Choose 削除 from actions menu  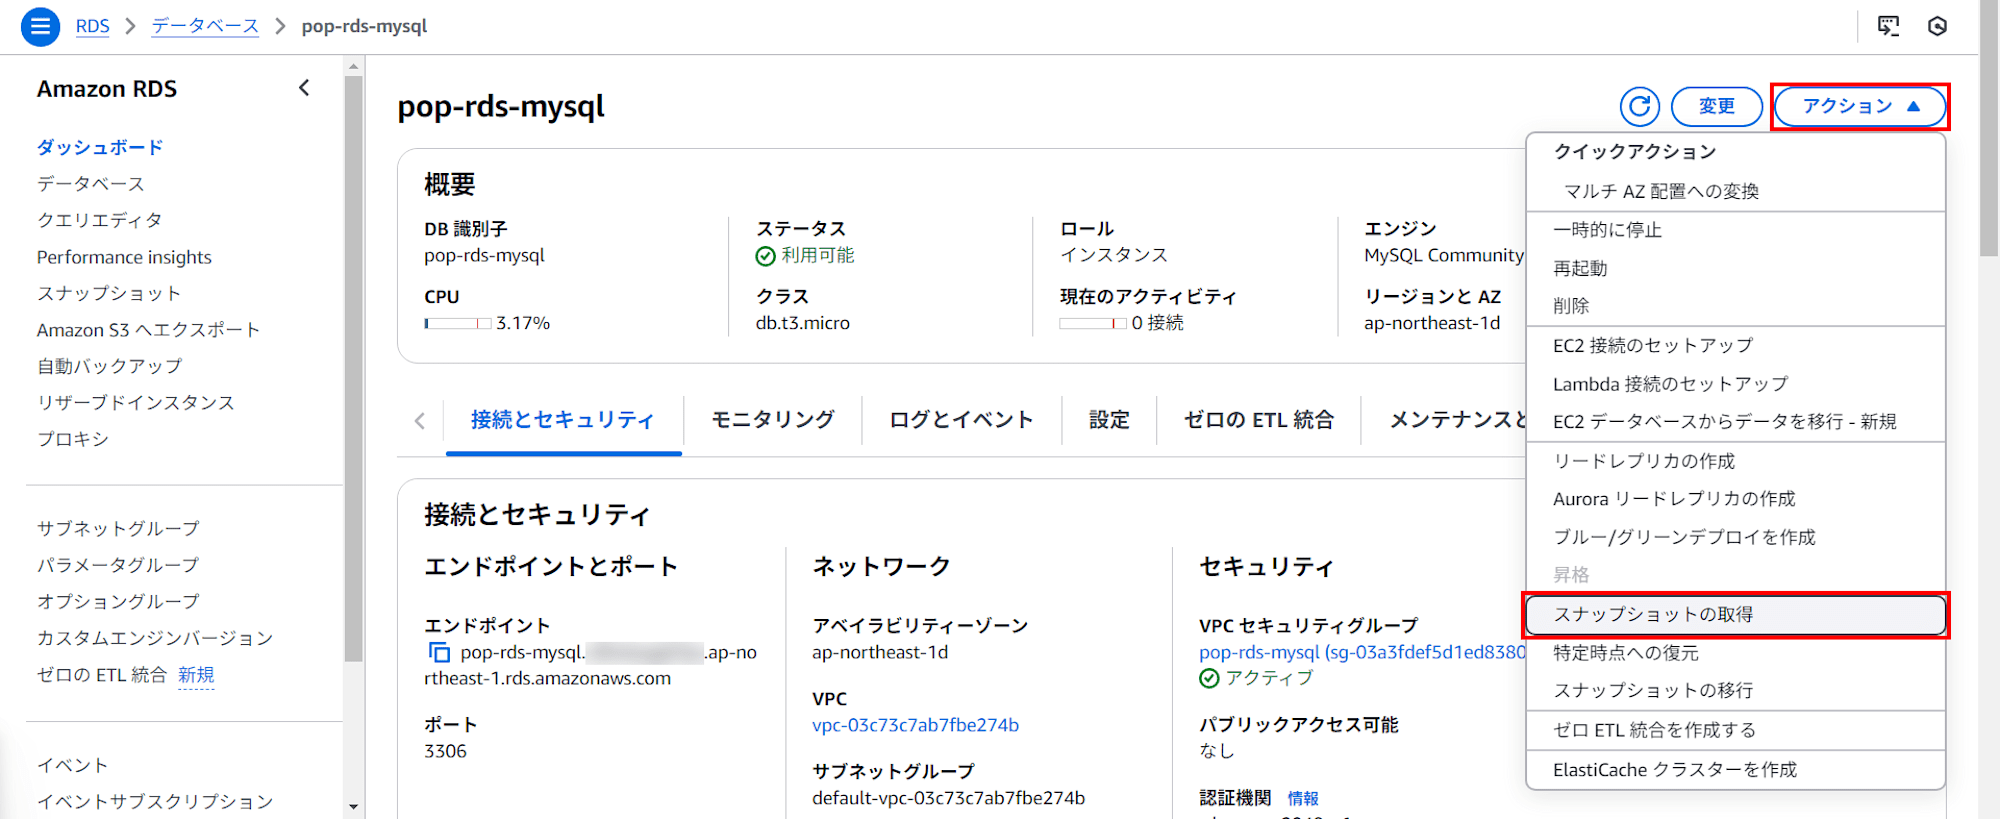click(x=1736, y=306)
